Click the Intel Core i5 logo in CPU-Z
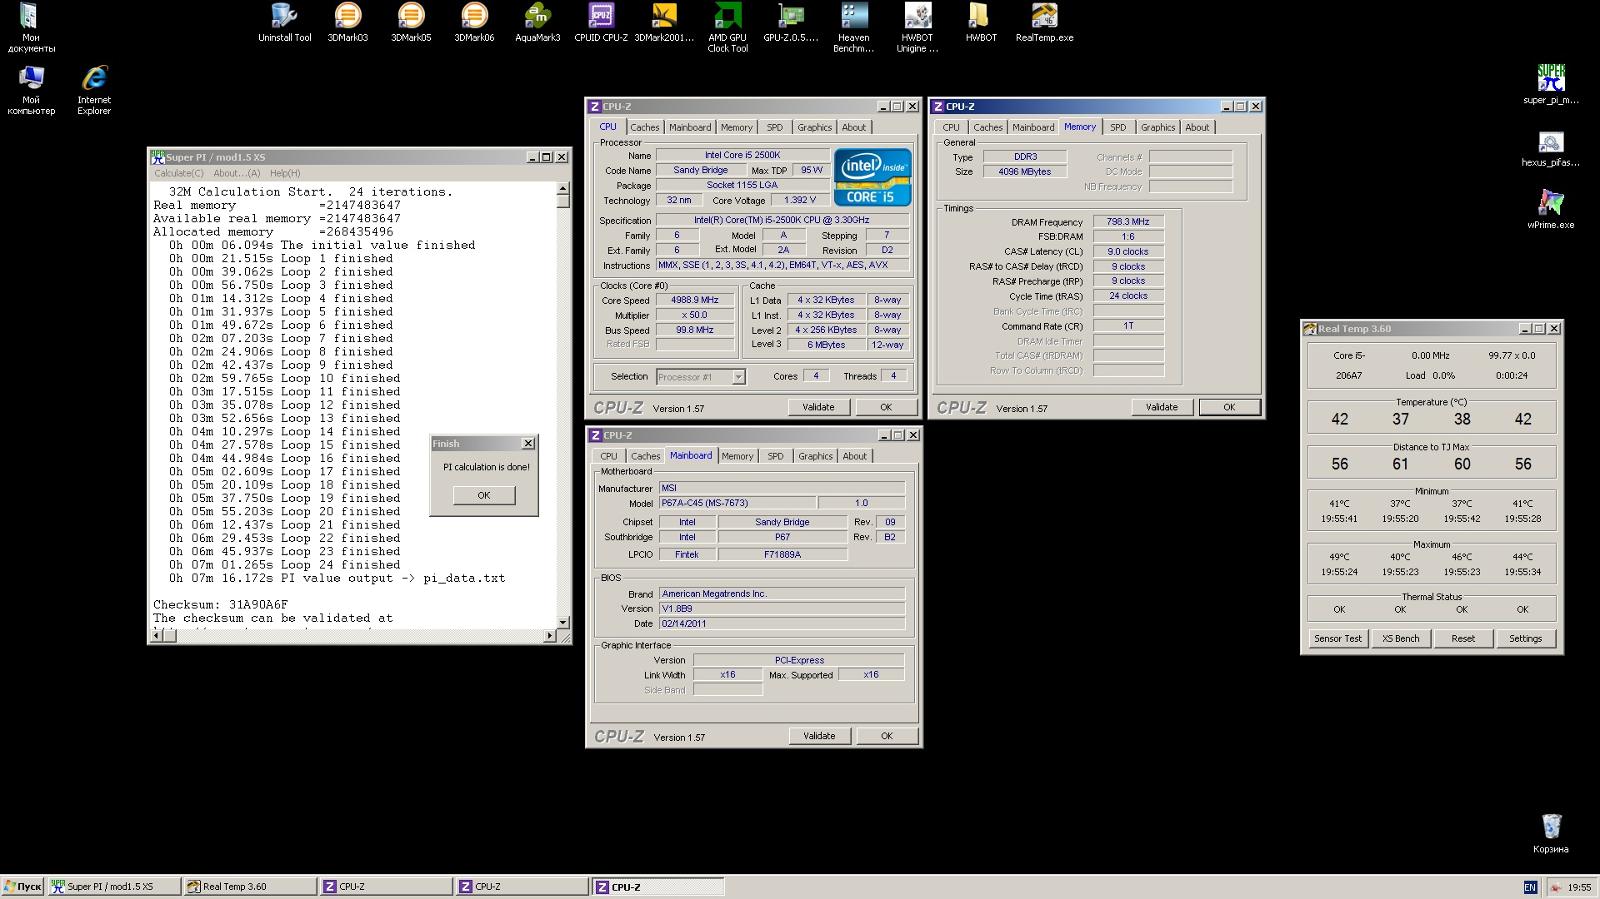The width and height of the screenshot is (1600, 899). [x=873, y=177]
